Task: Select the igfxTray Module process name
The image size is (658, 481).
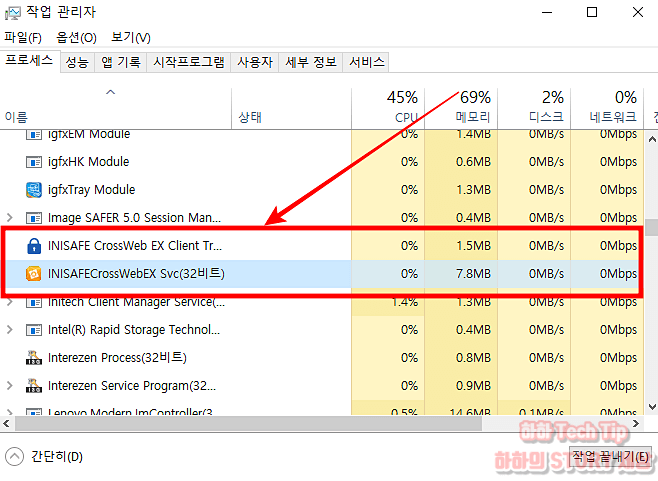Action: point(91,190)
